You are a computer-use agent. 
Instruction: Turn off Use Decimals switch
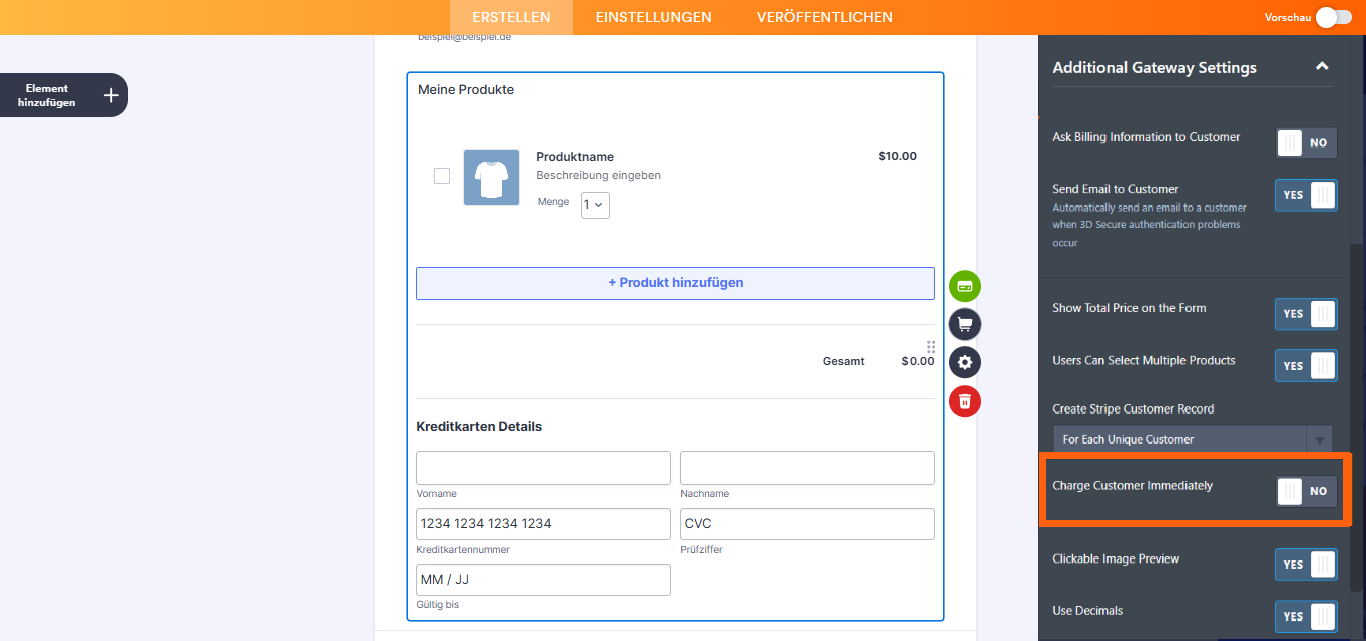click(1306, 617)
